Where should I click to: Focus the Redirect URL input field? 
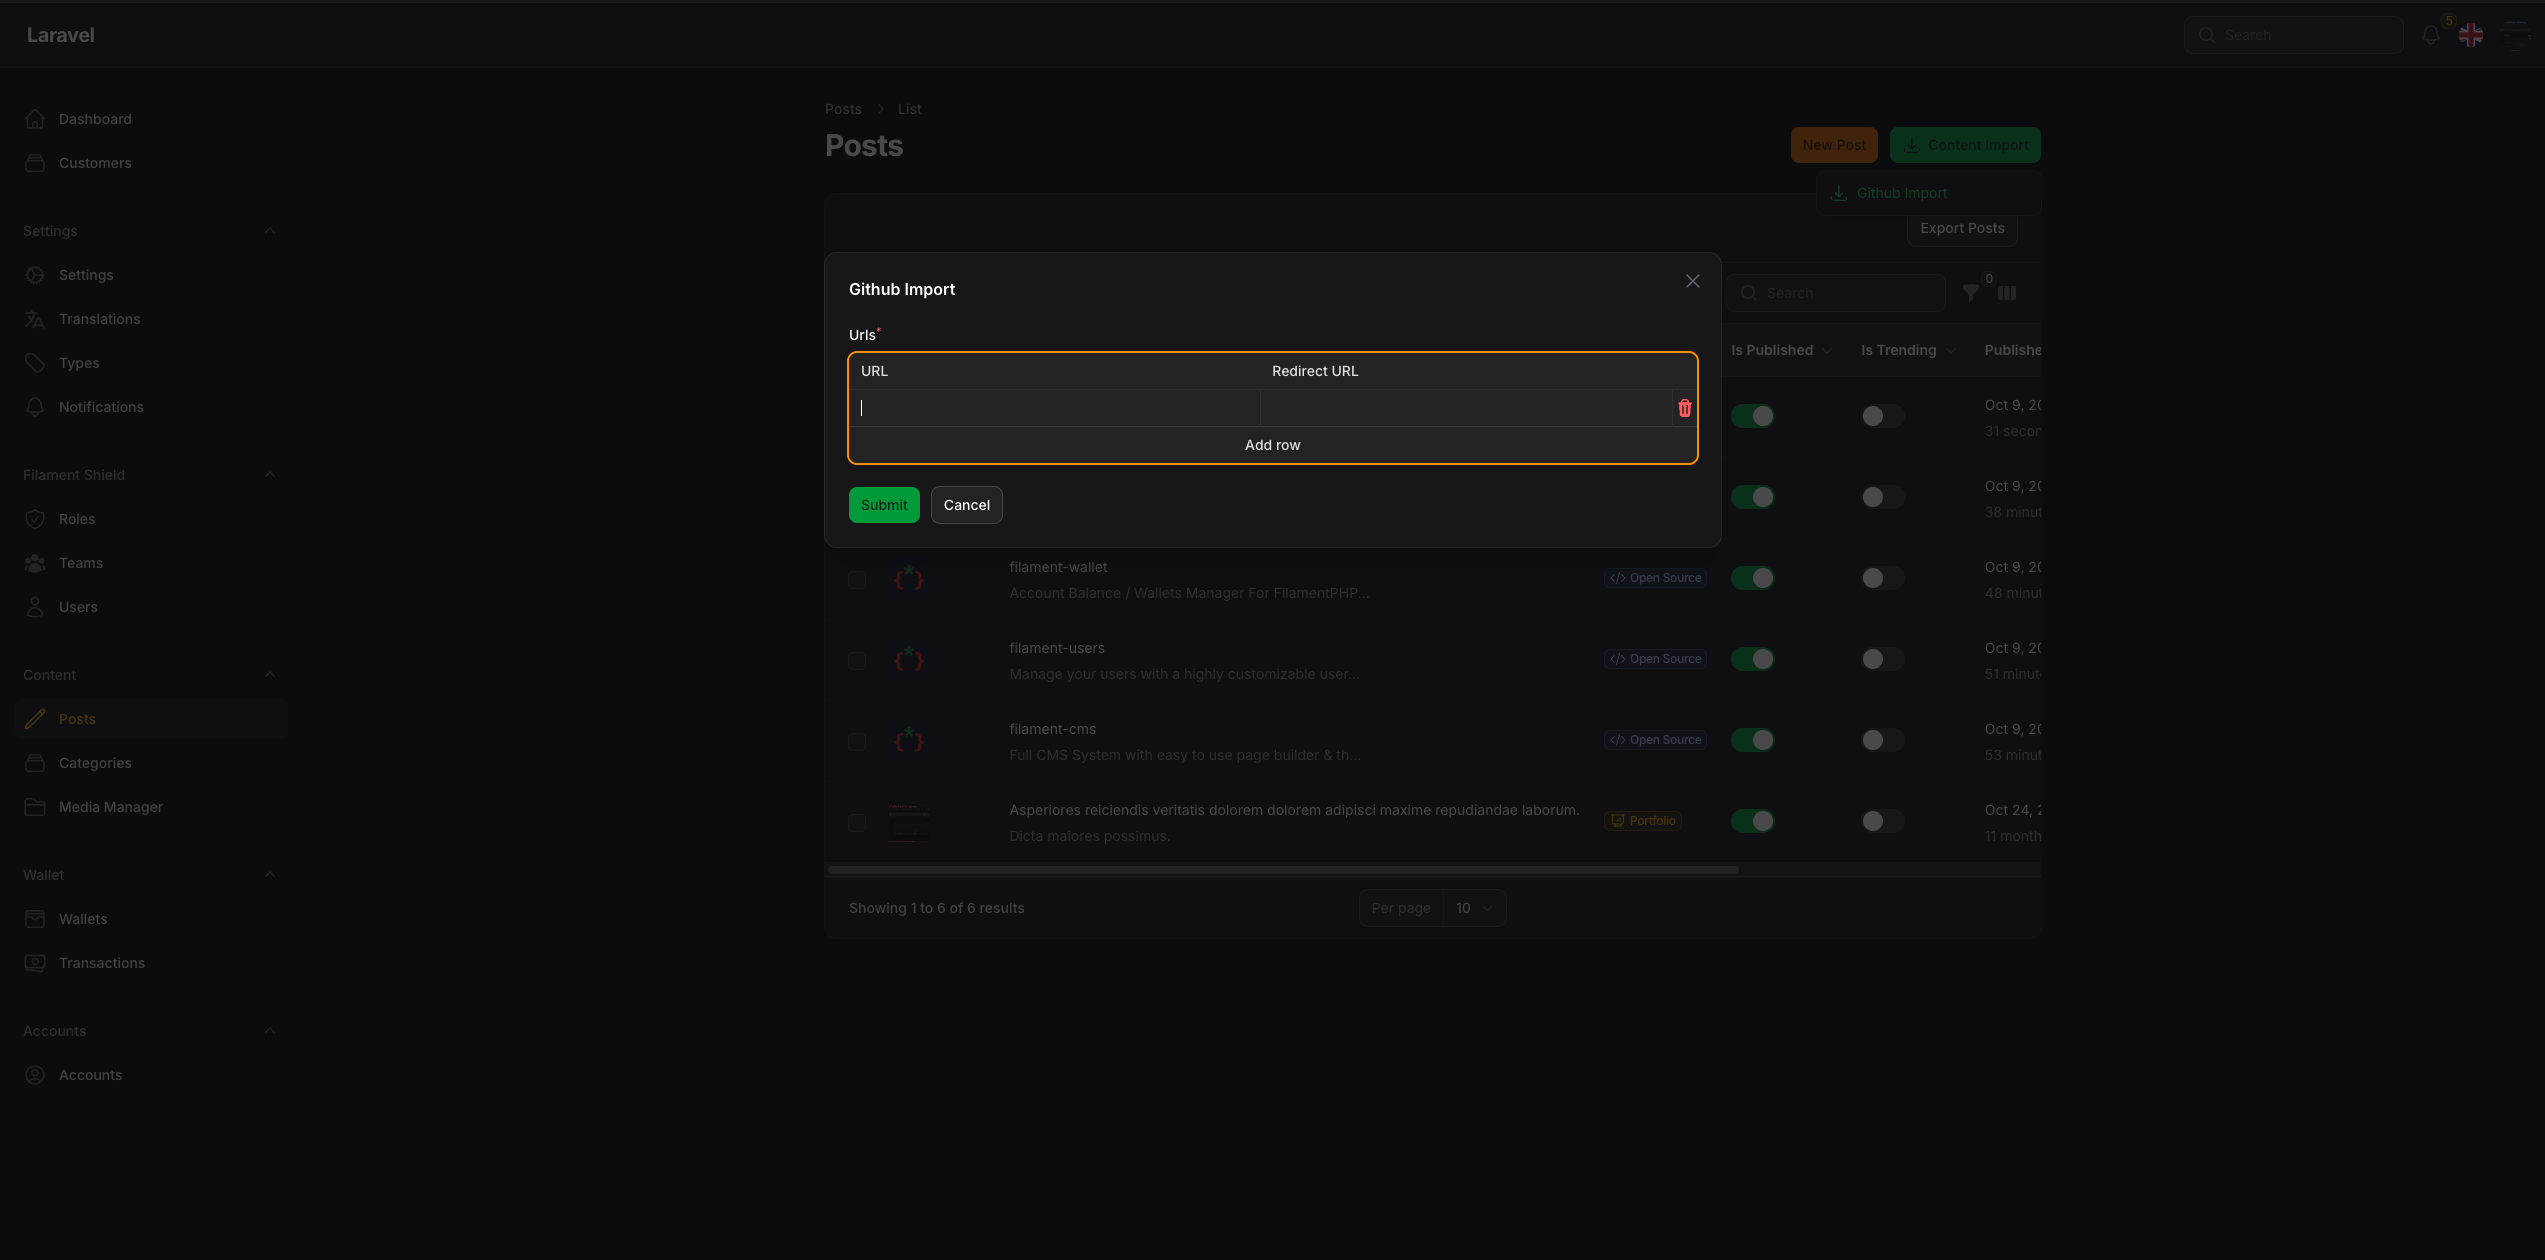[1465, 408]
